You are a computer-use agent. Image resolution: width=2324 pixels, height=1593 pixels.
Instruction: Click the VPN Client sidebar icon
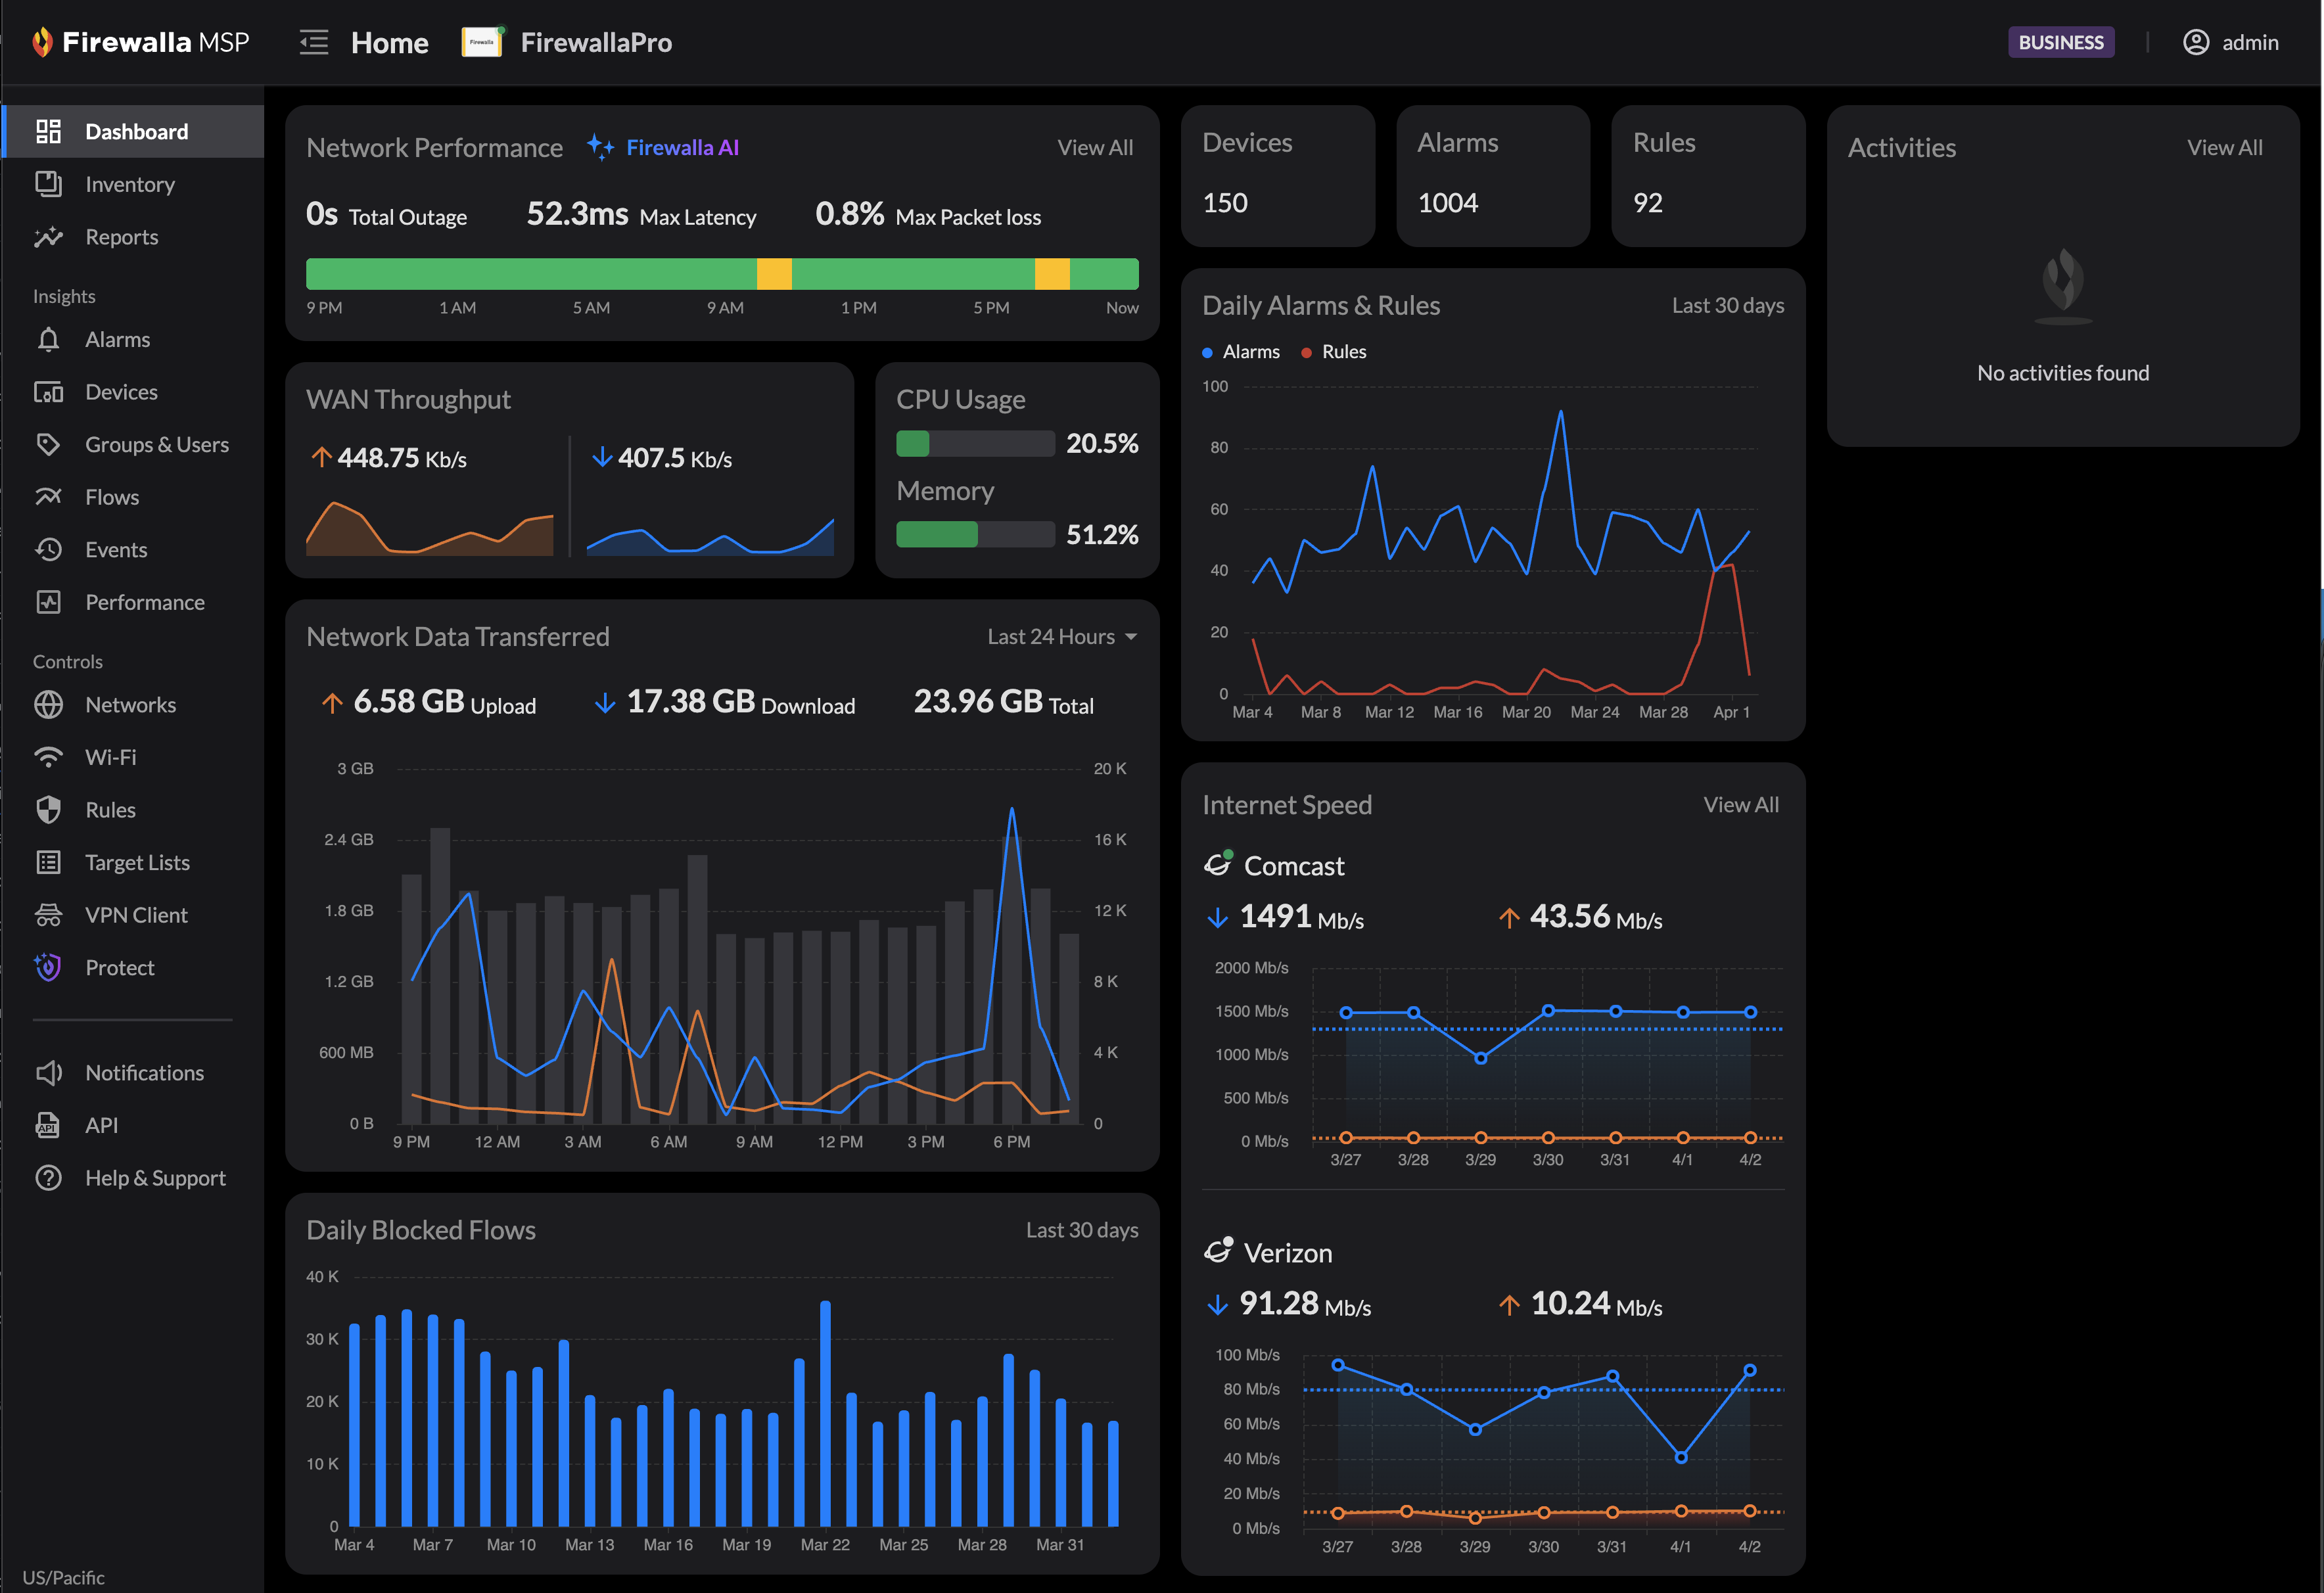(48, 915)
